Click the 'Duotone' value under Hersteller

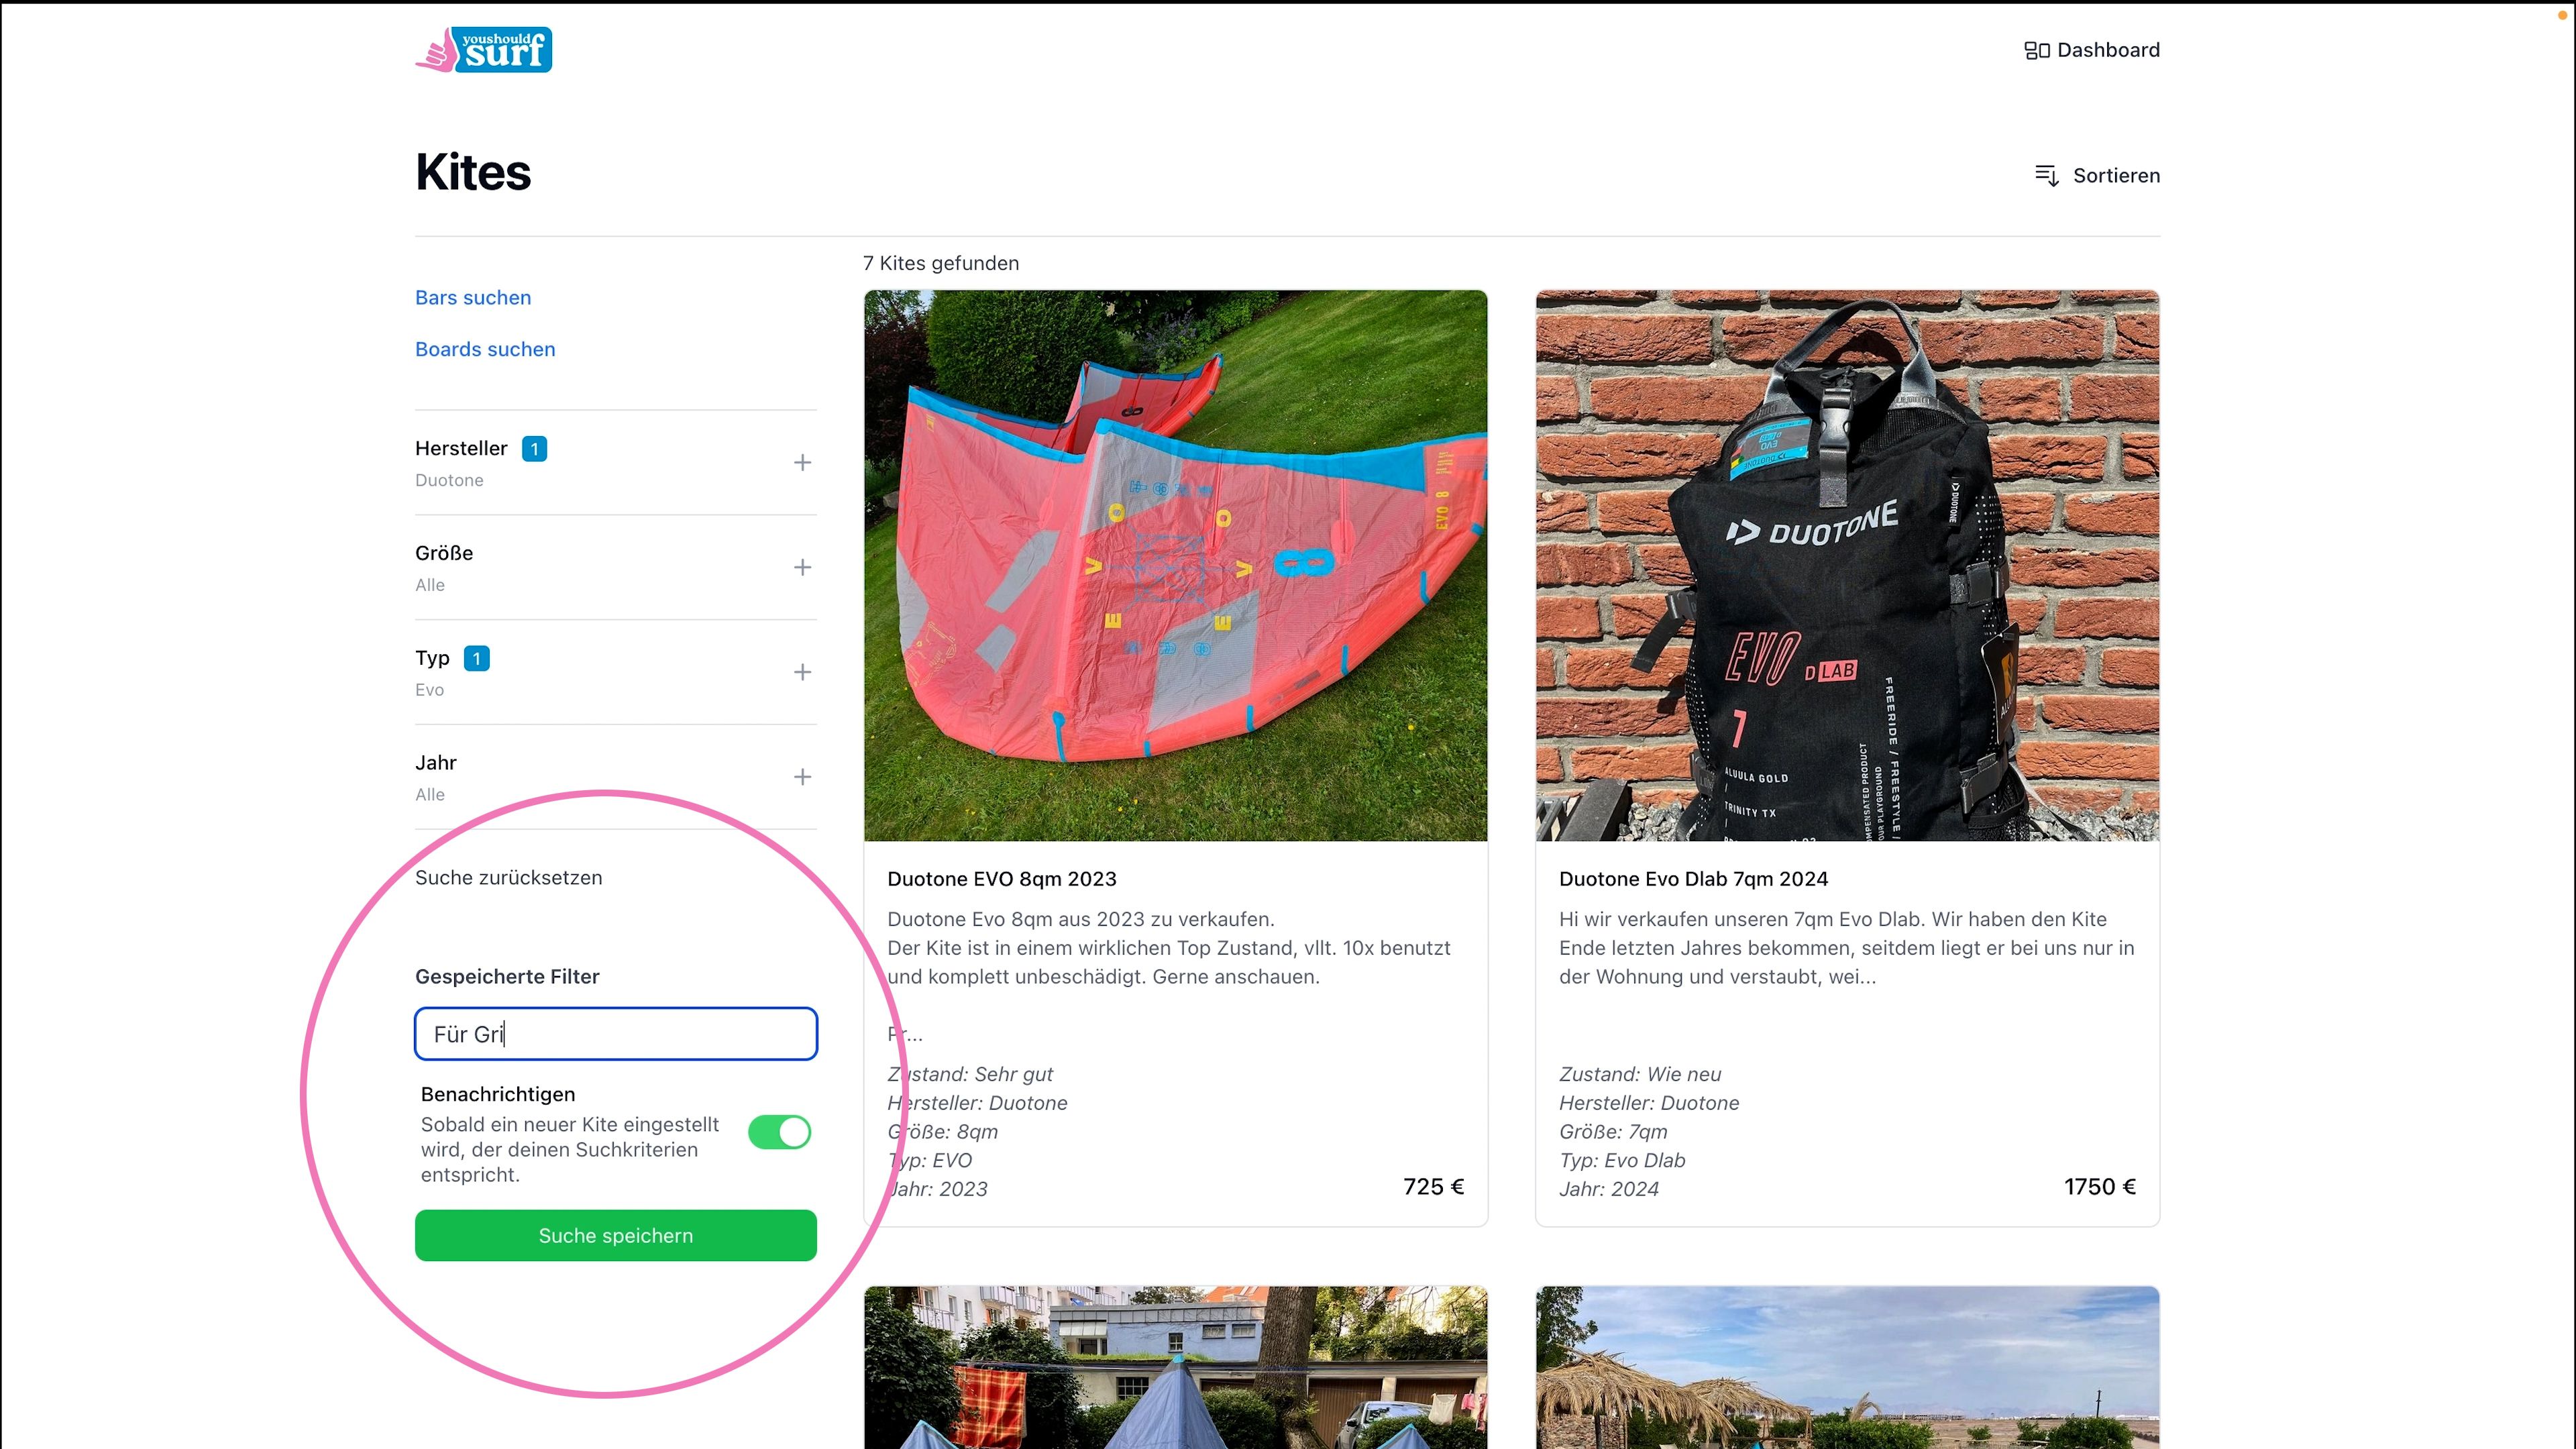tap(449, 480)
